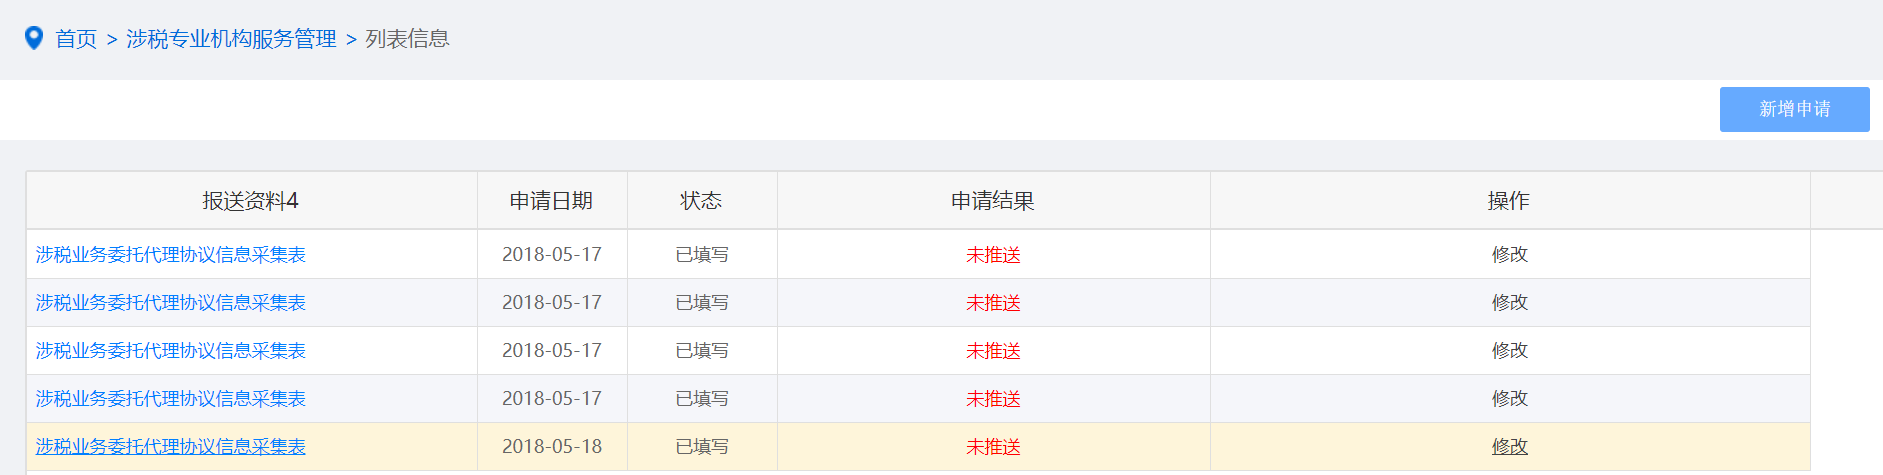Viewport: 1883px width, 475px height.
Task: Click the location pin icon in breadcrumb
Action: point(34,38)
